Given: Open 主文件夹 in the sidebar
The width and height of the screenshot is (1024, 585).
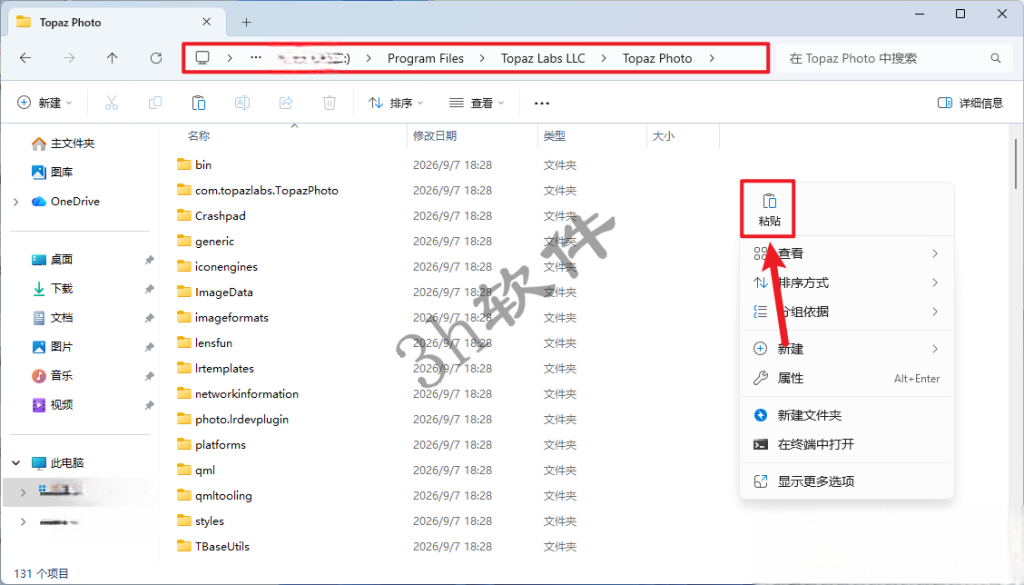Looking at the screenshot, I should (x=63, y=143).
